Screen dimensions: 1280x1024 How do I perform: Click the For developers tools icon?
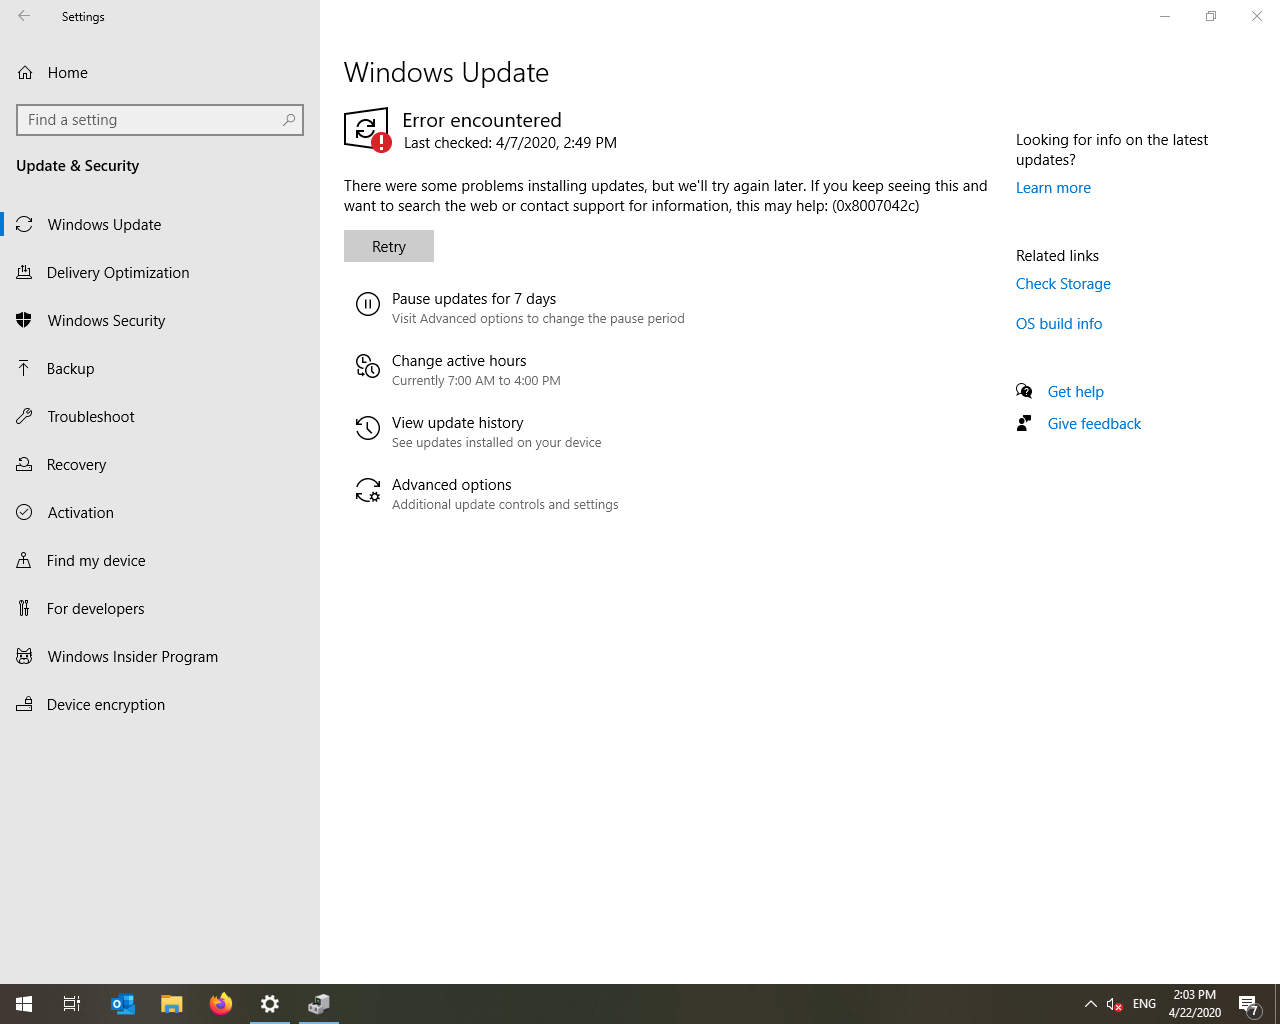24,608
